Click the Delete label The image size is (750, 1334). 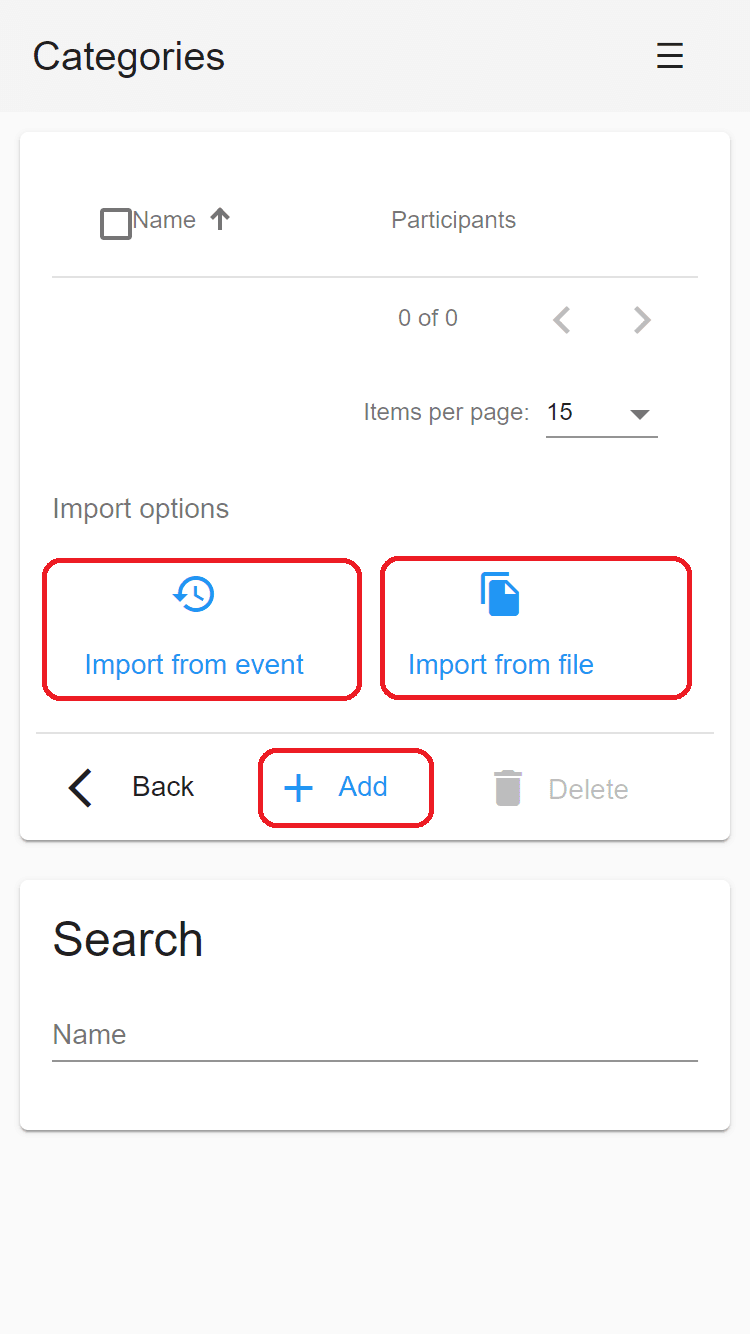(x=588, y=789)
